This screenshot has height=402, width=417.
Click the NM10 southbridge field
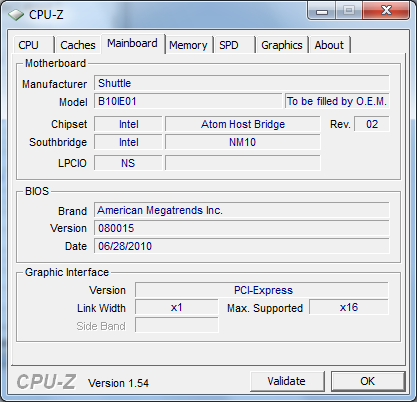pos(243,142)
